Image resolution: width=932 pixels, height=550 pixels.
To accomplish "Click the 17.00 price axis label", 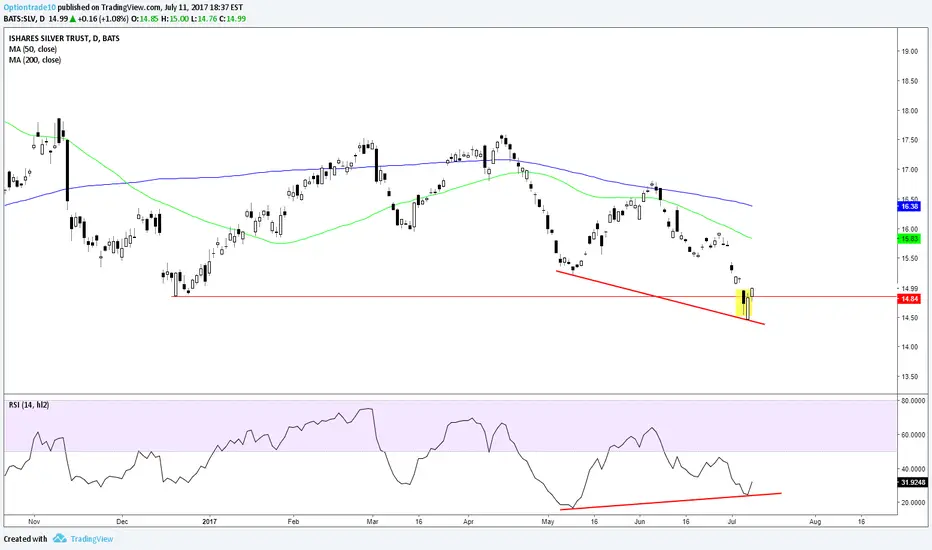I will [909, 170].
